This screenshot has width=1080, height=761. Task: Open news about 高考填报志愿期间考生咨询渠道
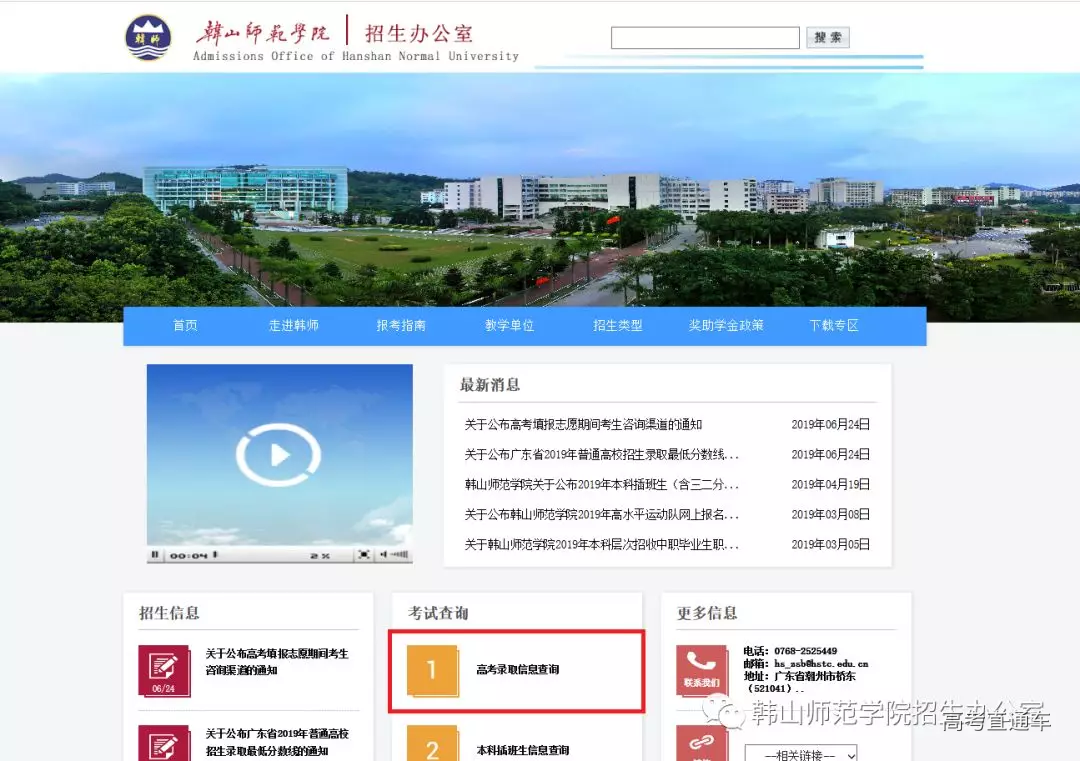coord(583,425)
